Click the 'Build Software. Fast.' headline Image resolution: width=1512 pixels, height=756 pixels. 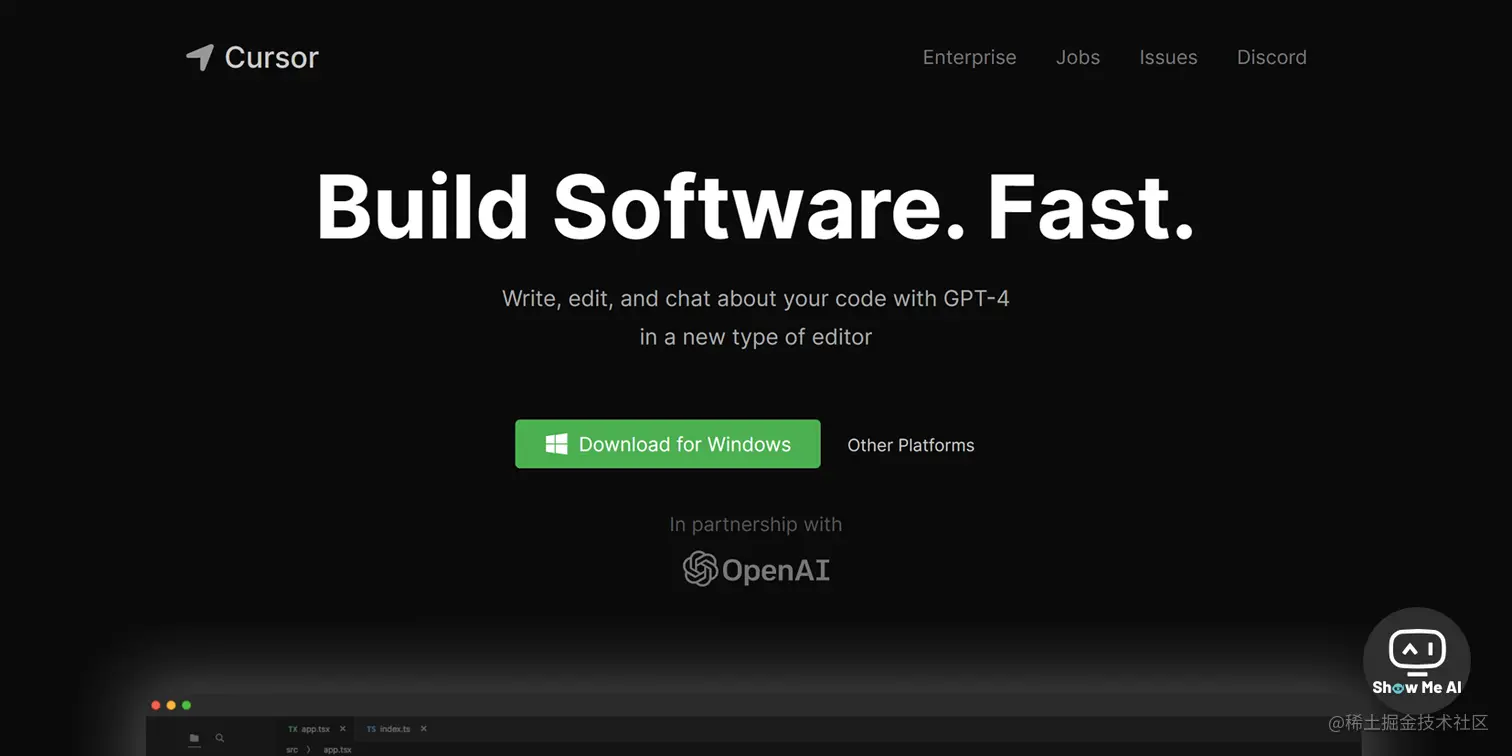coord(756,207)
